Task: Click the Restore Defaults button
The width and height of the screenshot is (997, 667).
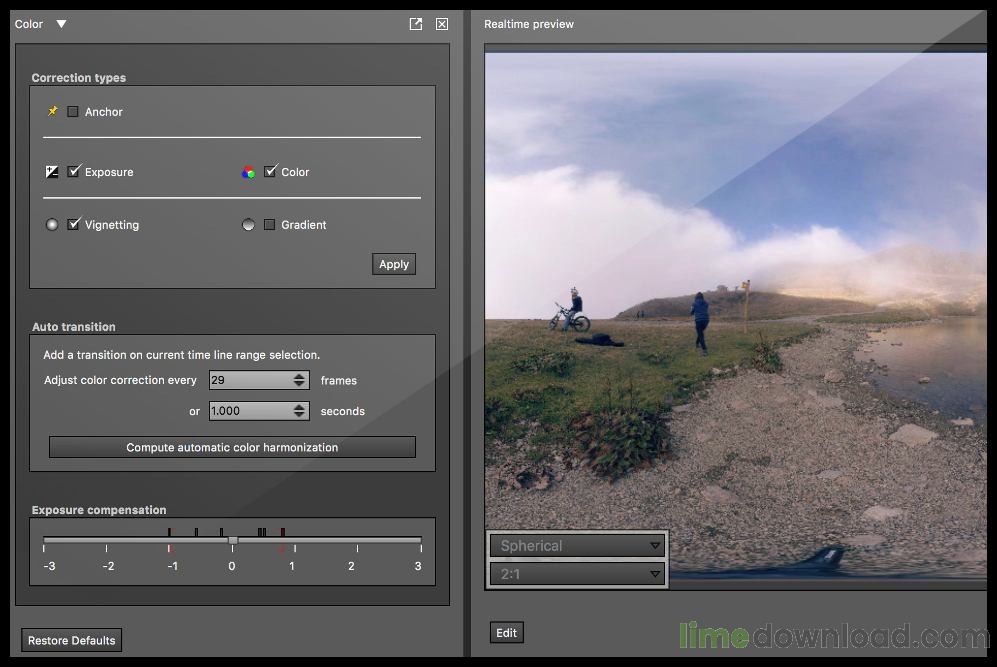Action: pyautogui.click(x=71, y=640)
